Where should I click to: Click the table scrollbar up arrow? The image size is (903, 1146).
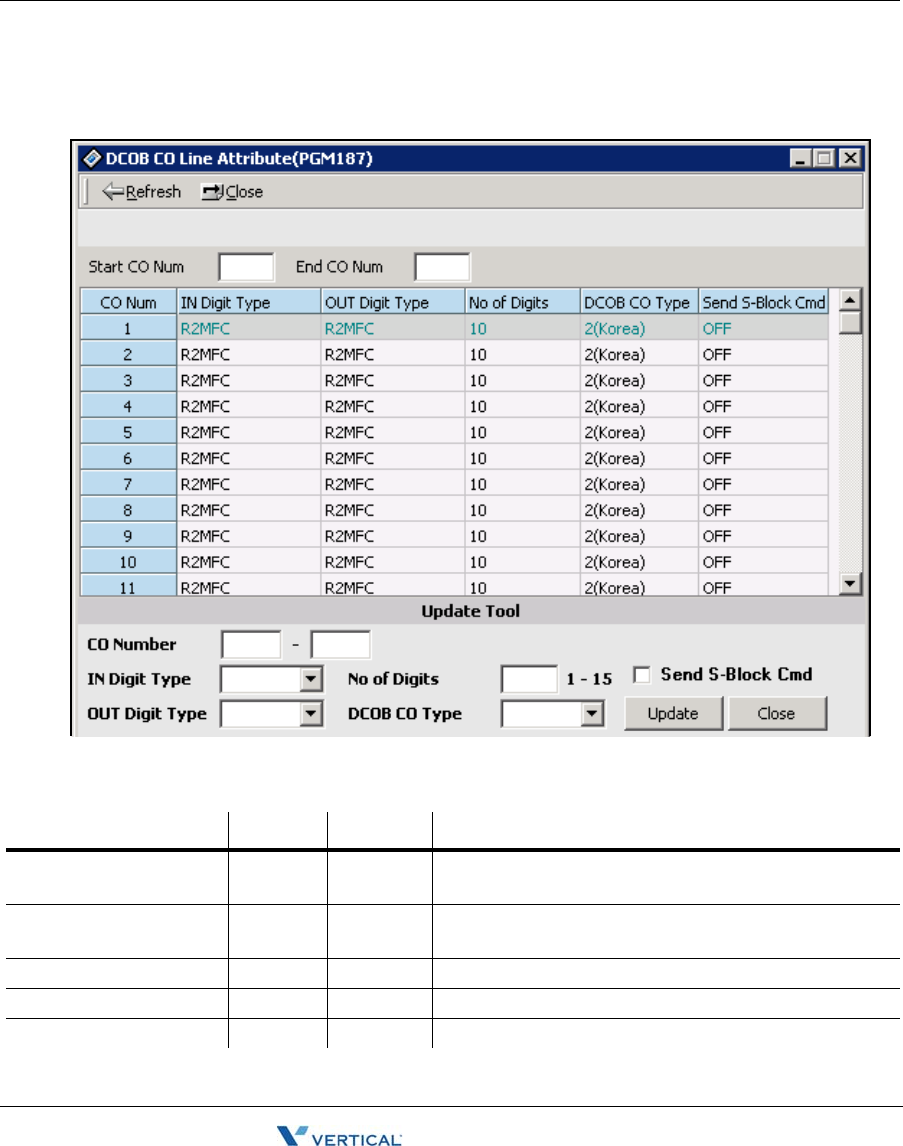850,300
